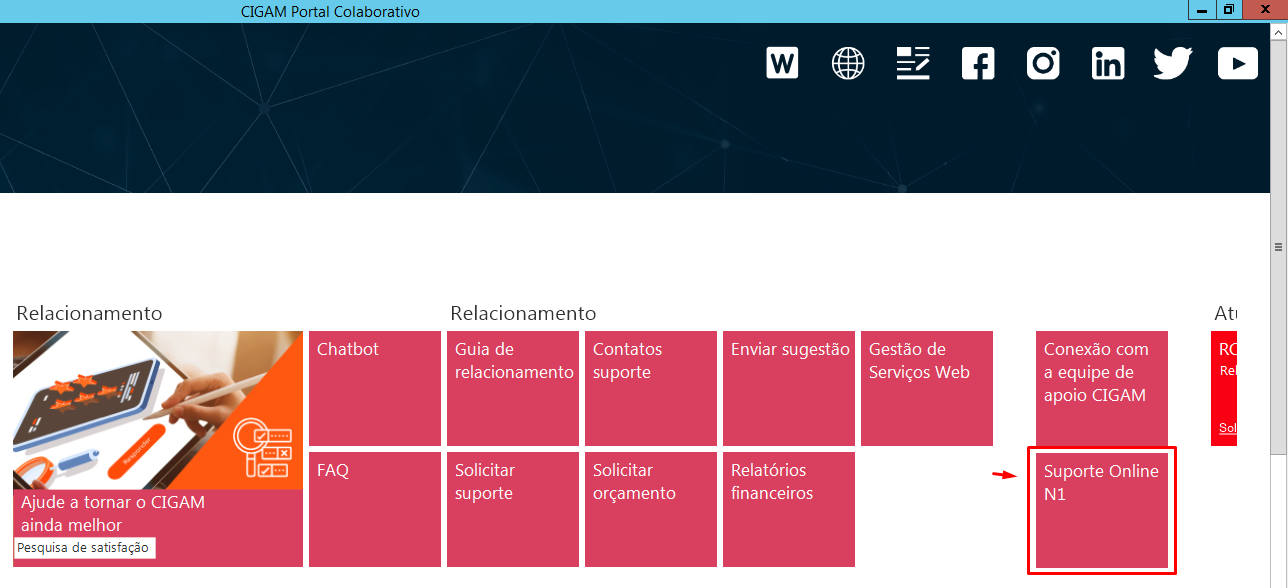The image size is (1288, 588).
Task: Open Relatórios financeiros tile
Action: click(x=789, y=509)
